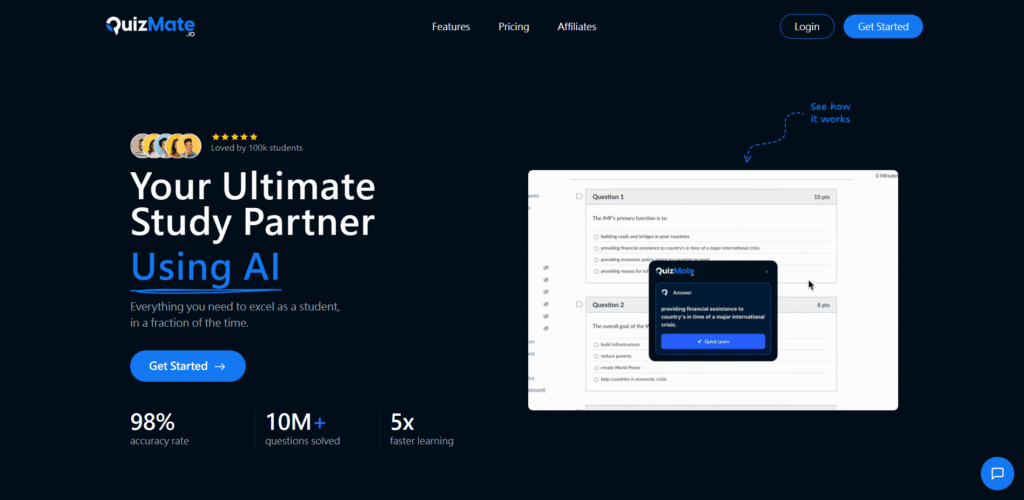Open the Features nav item
This screenshot has width=1024, height=500.
point(451,27)
